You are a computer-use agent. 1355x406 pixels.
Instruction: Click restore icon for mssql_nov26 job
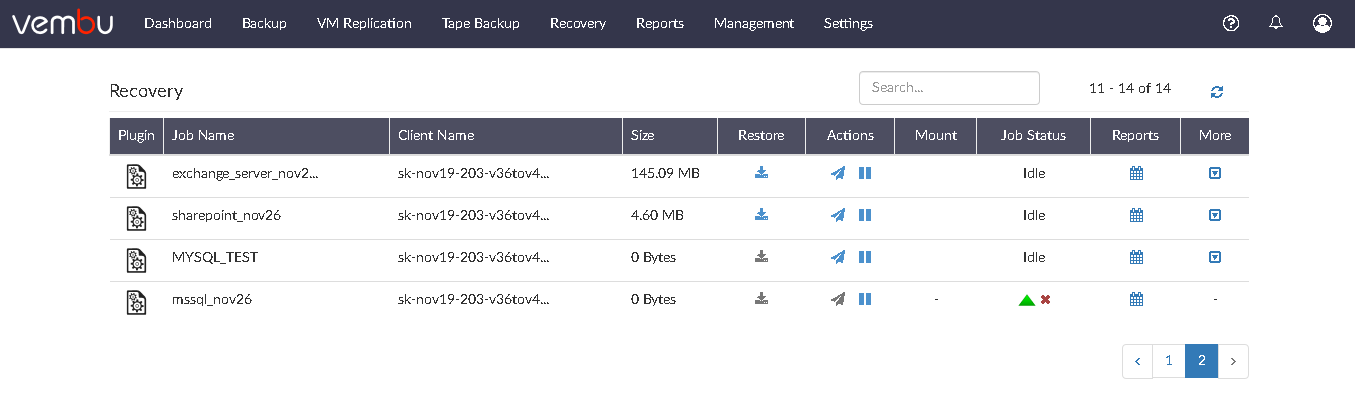pyautogui.click(x=761, y=299)
